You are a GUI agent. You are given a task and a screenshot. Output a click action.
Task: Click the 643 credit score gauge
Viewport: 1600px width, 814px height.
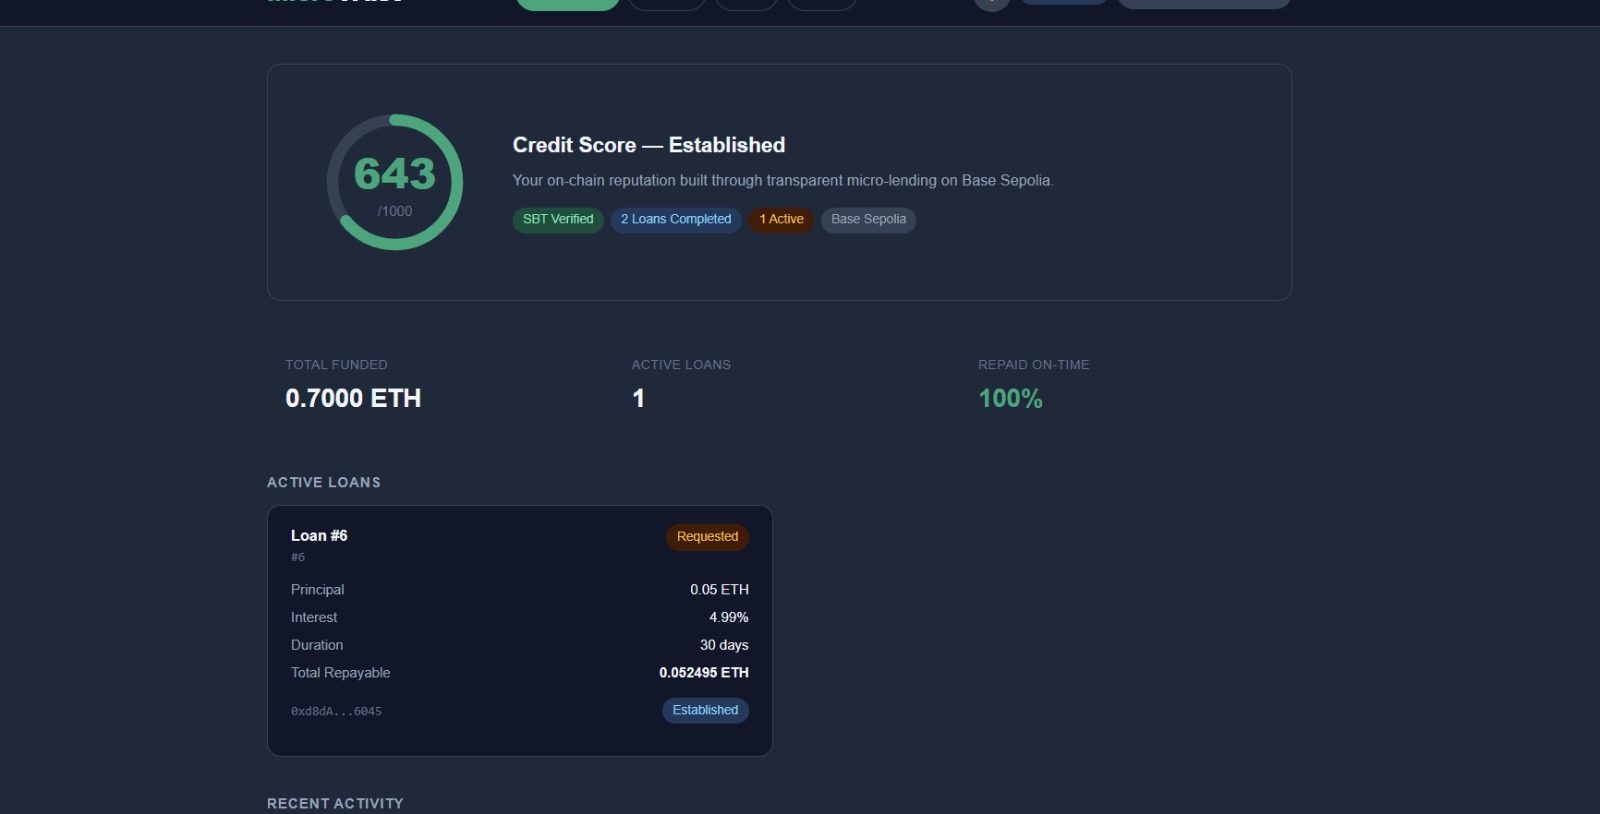tap(395, 182)
